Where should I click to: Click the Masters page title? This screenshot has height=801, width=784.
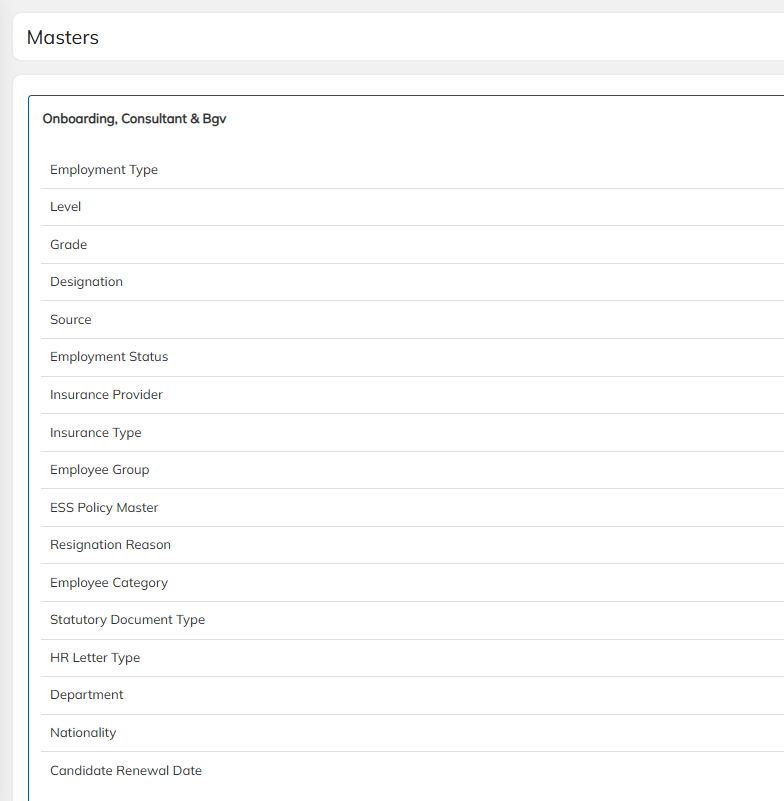[63, 38]
